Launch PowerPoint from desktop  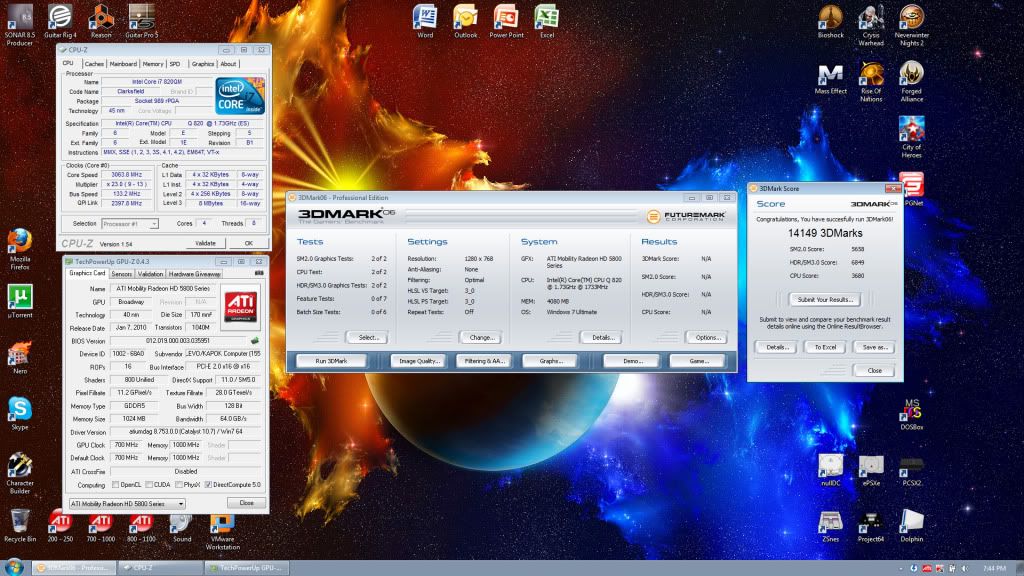point(506,21)
